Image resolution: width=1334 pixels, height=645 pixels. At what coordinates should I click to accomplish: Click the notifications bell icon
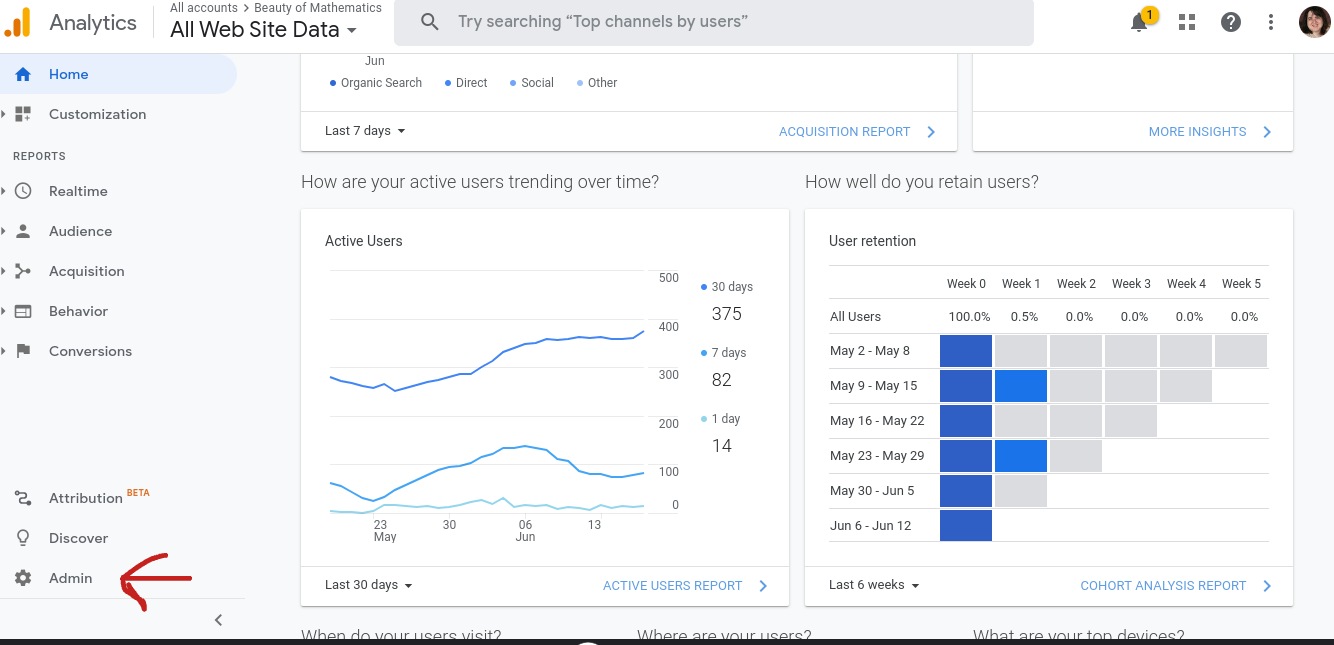[1139, 22]
